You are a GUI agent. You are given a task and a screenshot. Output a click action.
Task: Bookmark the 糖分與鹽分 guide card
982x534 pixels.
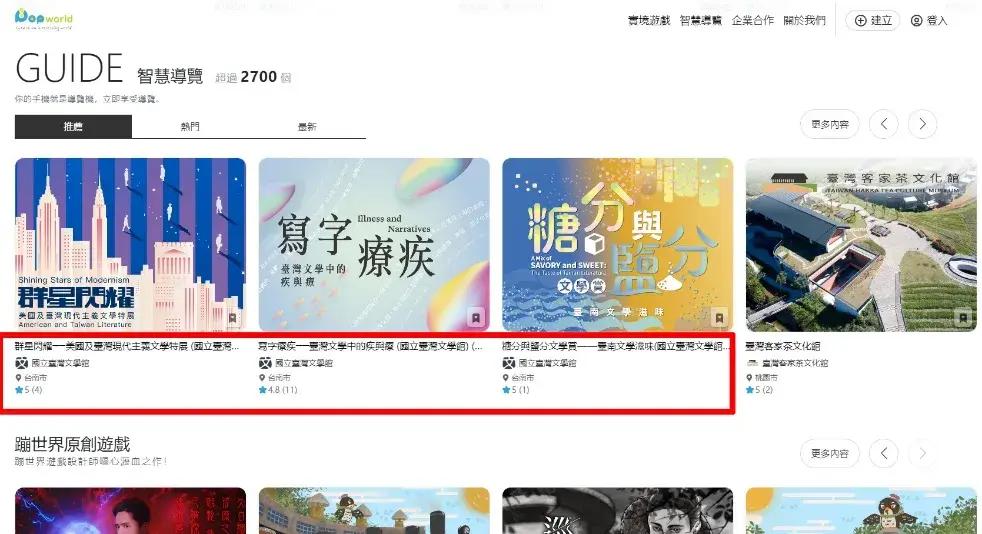720,318
